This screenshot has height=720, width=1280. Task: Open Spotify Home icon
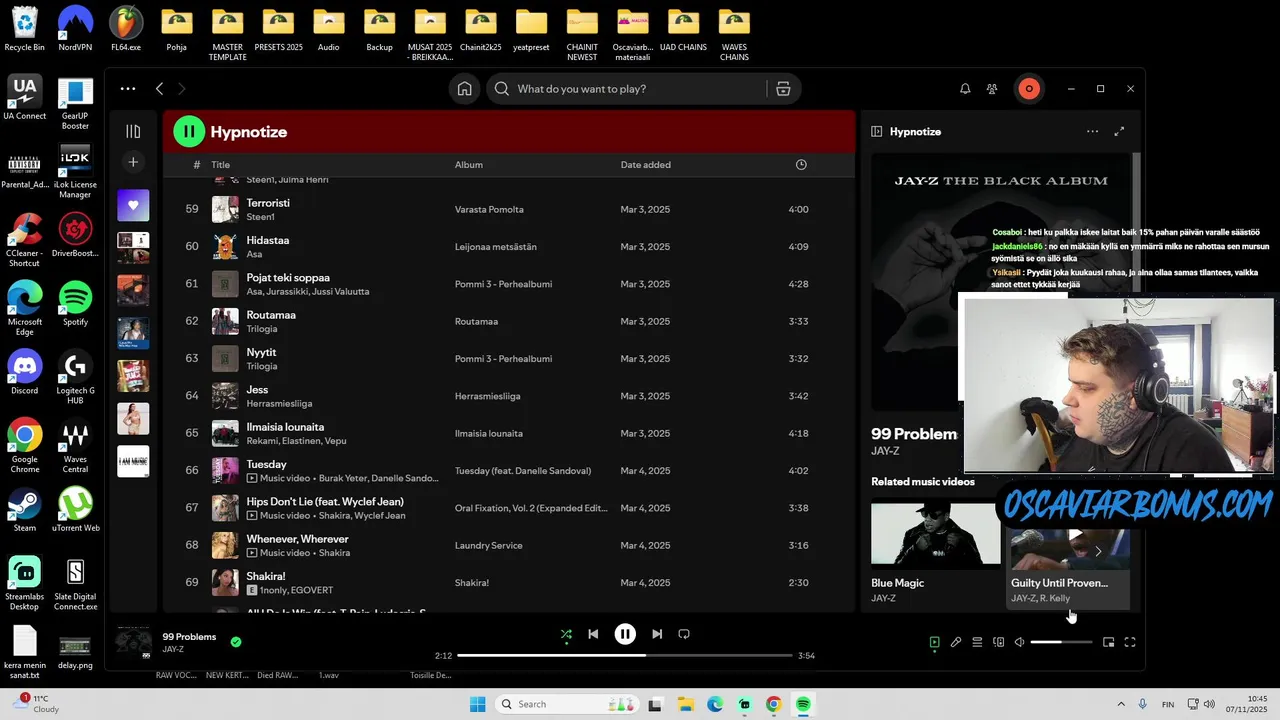465,89
